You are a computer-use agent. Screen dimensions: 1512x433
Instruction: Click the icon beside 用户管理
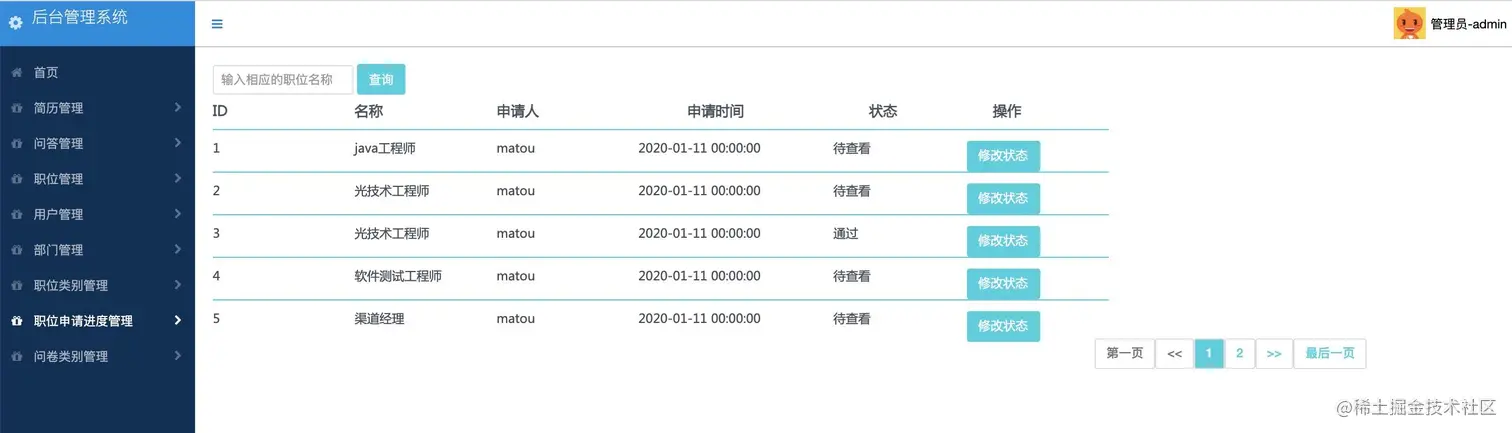pyautogui.click(x=16, y=215)
